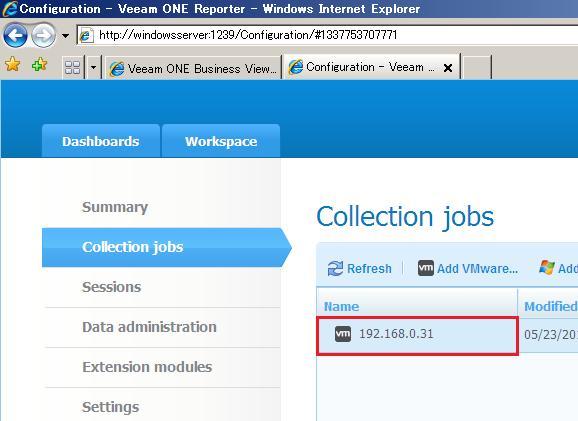The height and width of the screenshot is (421, 578).
Task: Open the recent pages dropdown arrow
Action: [x=65, y=36]
